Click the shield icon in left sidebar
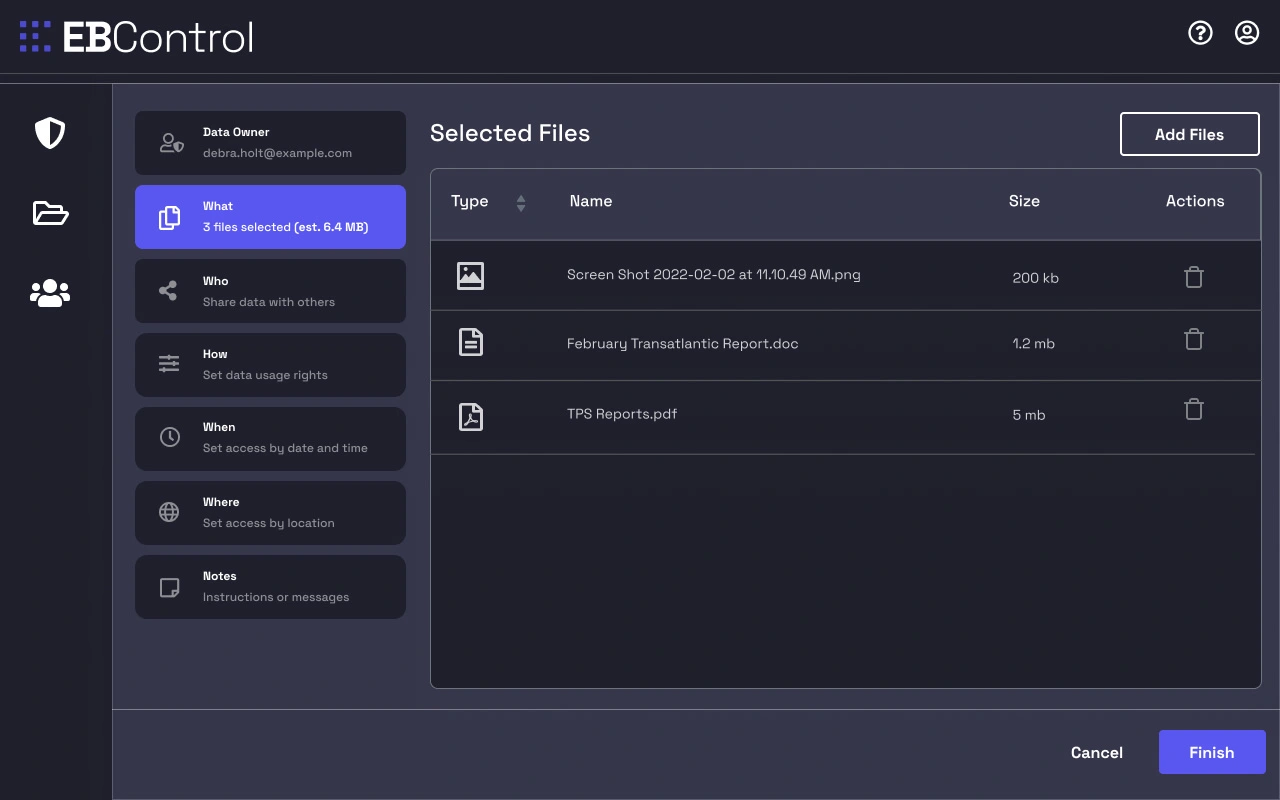This screenshot has height=800, width=1280. pos(50,133)
